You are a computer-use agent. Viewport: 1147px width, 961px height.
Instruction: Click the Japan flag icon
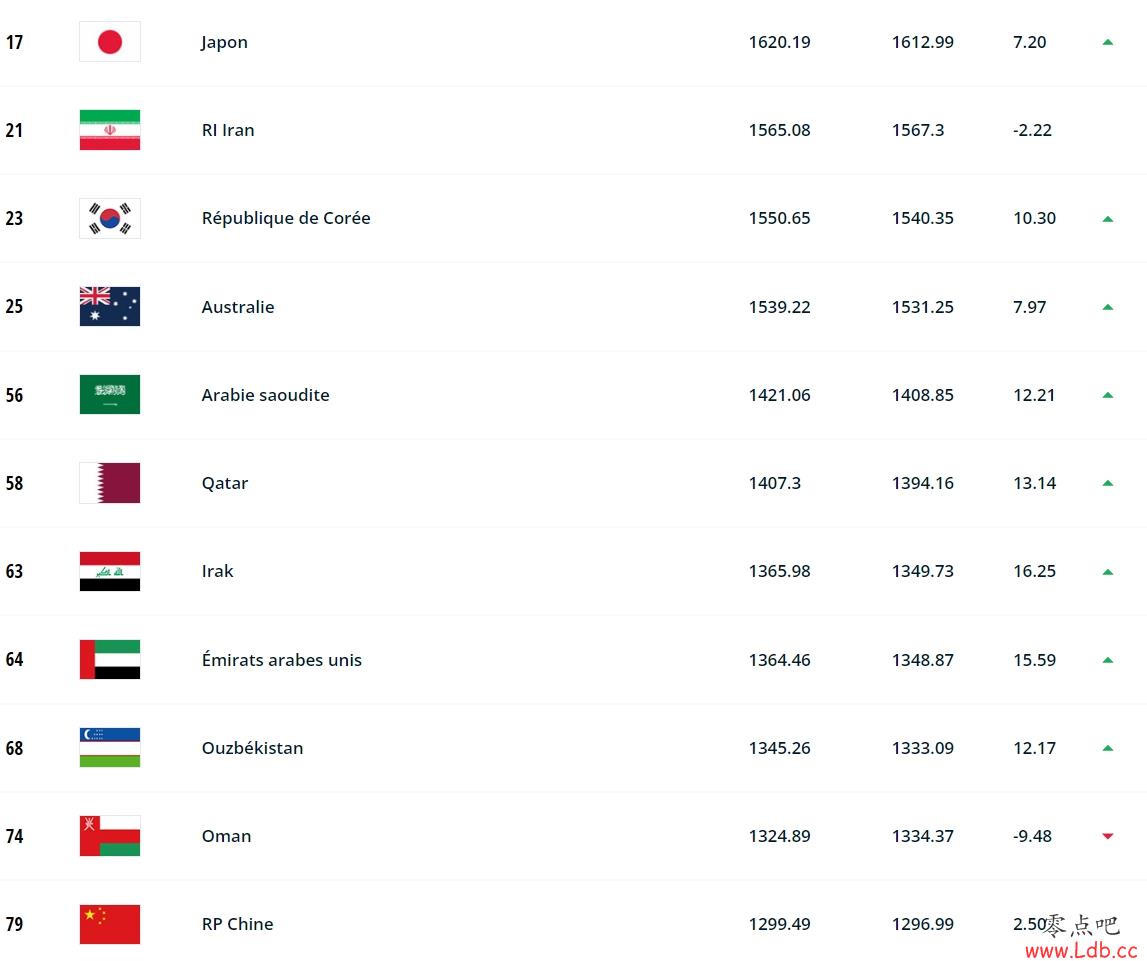point(110,42)
